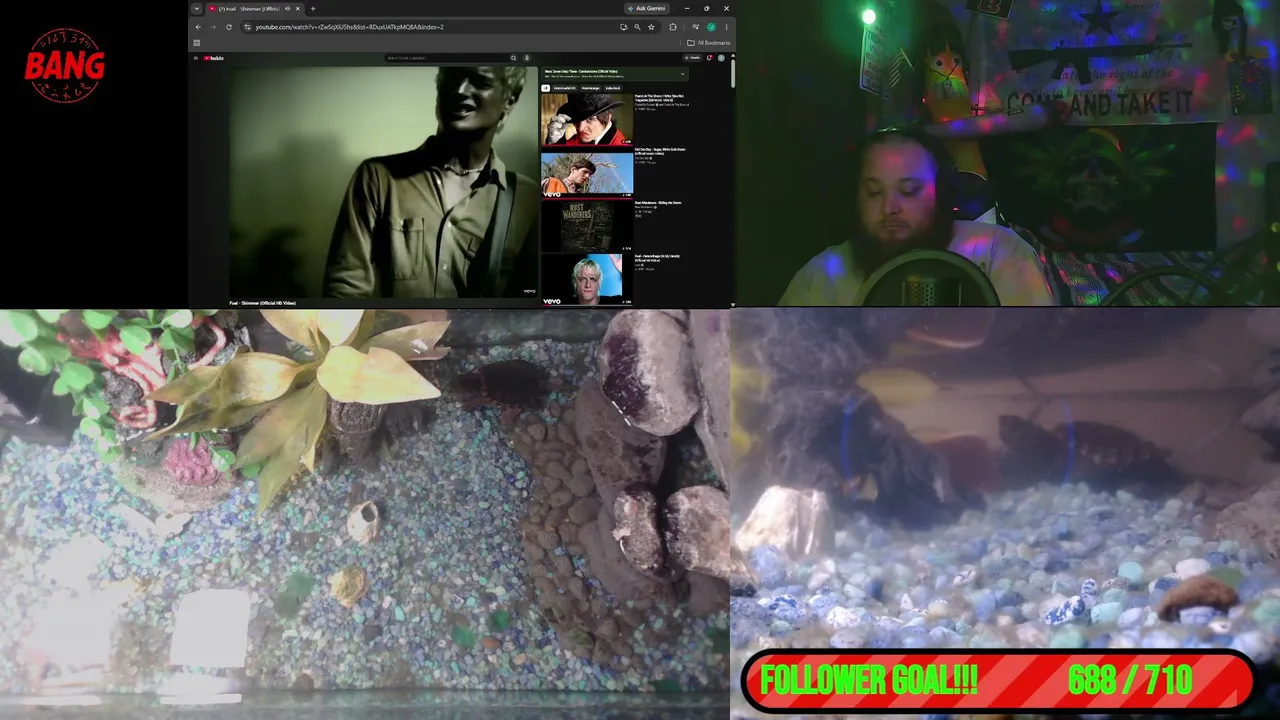Mute the tab via its speaker icon
Viewport: 1280px width, 720px height.
(287, 9)
